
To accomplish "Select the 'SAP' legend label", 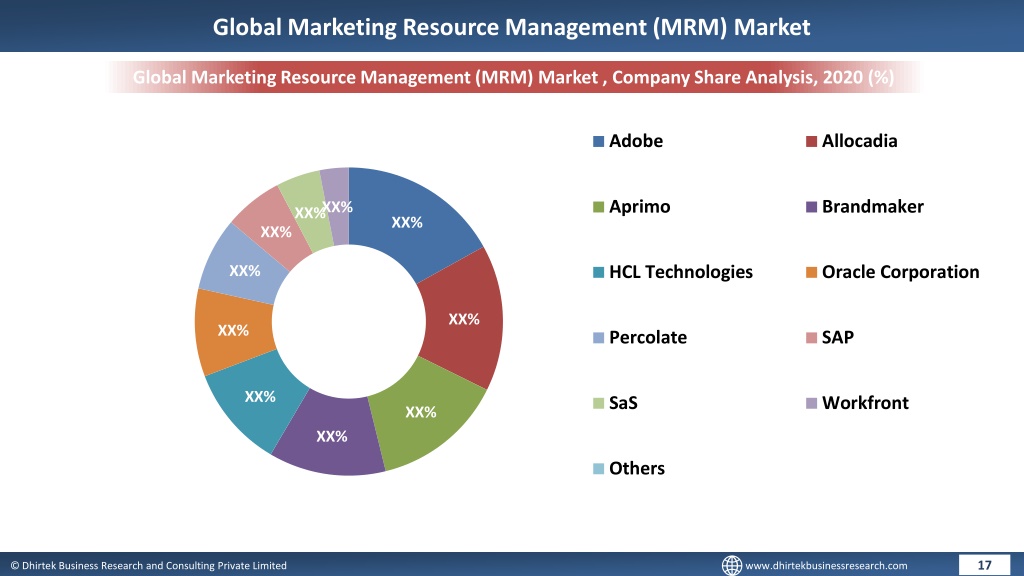I will click(838, 337).
